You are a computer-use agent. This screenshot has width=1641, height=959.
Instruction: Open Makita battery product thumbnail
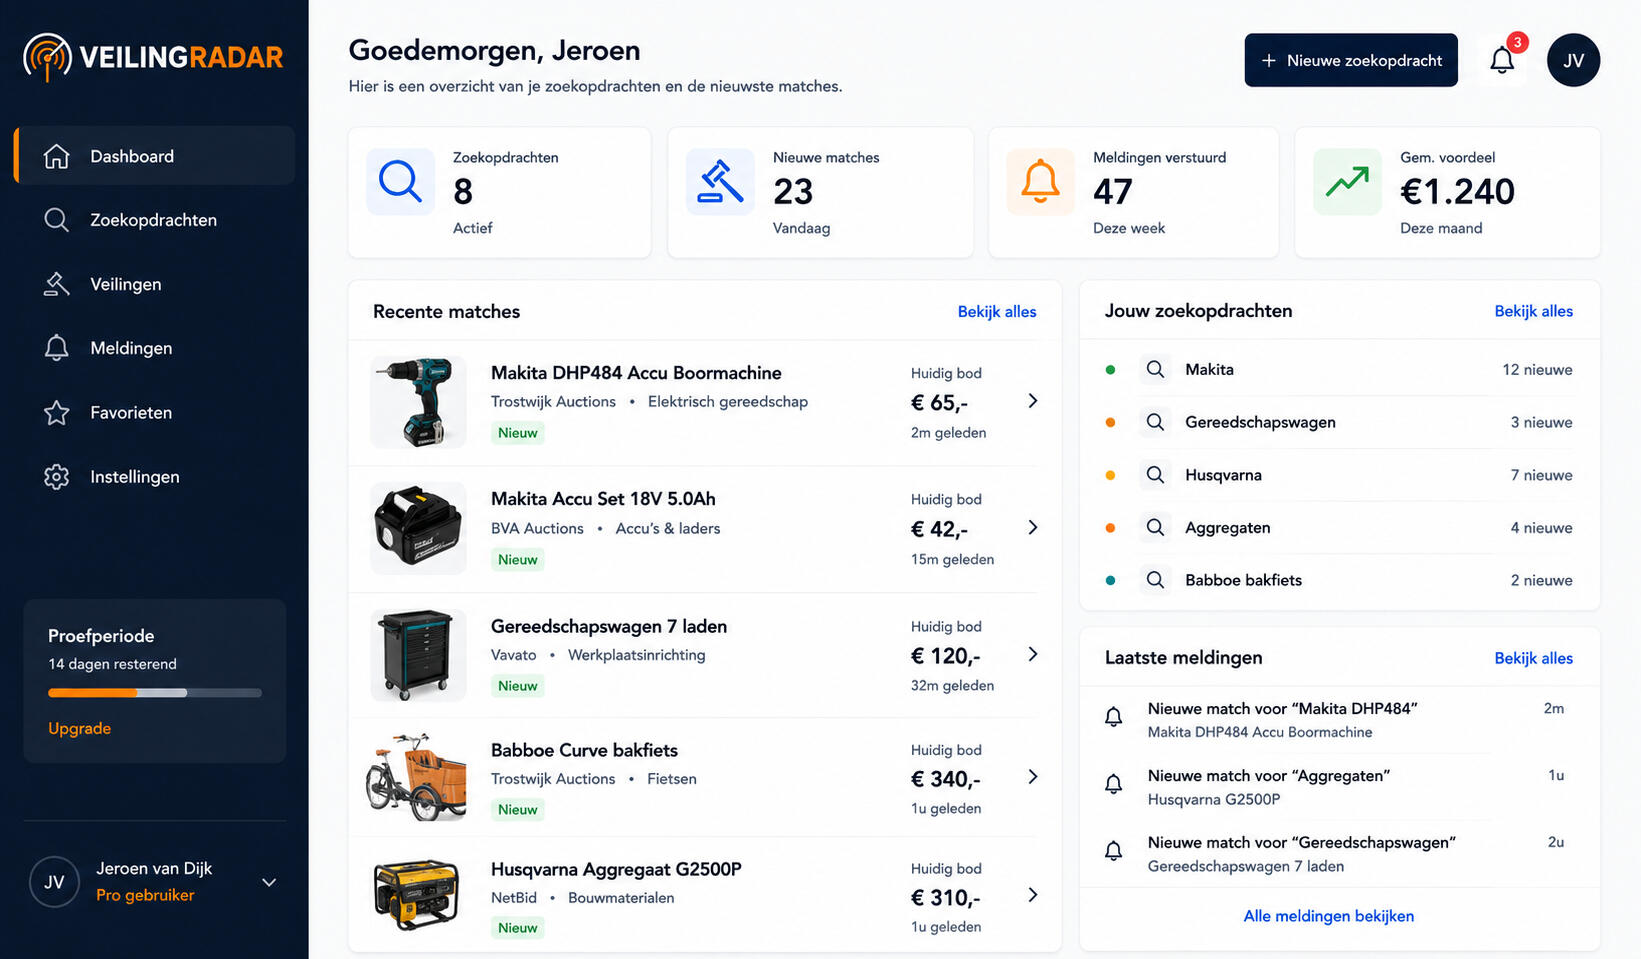[x=418, y=528]
